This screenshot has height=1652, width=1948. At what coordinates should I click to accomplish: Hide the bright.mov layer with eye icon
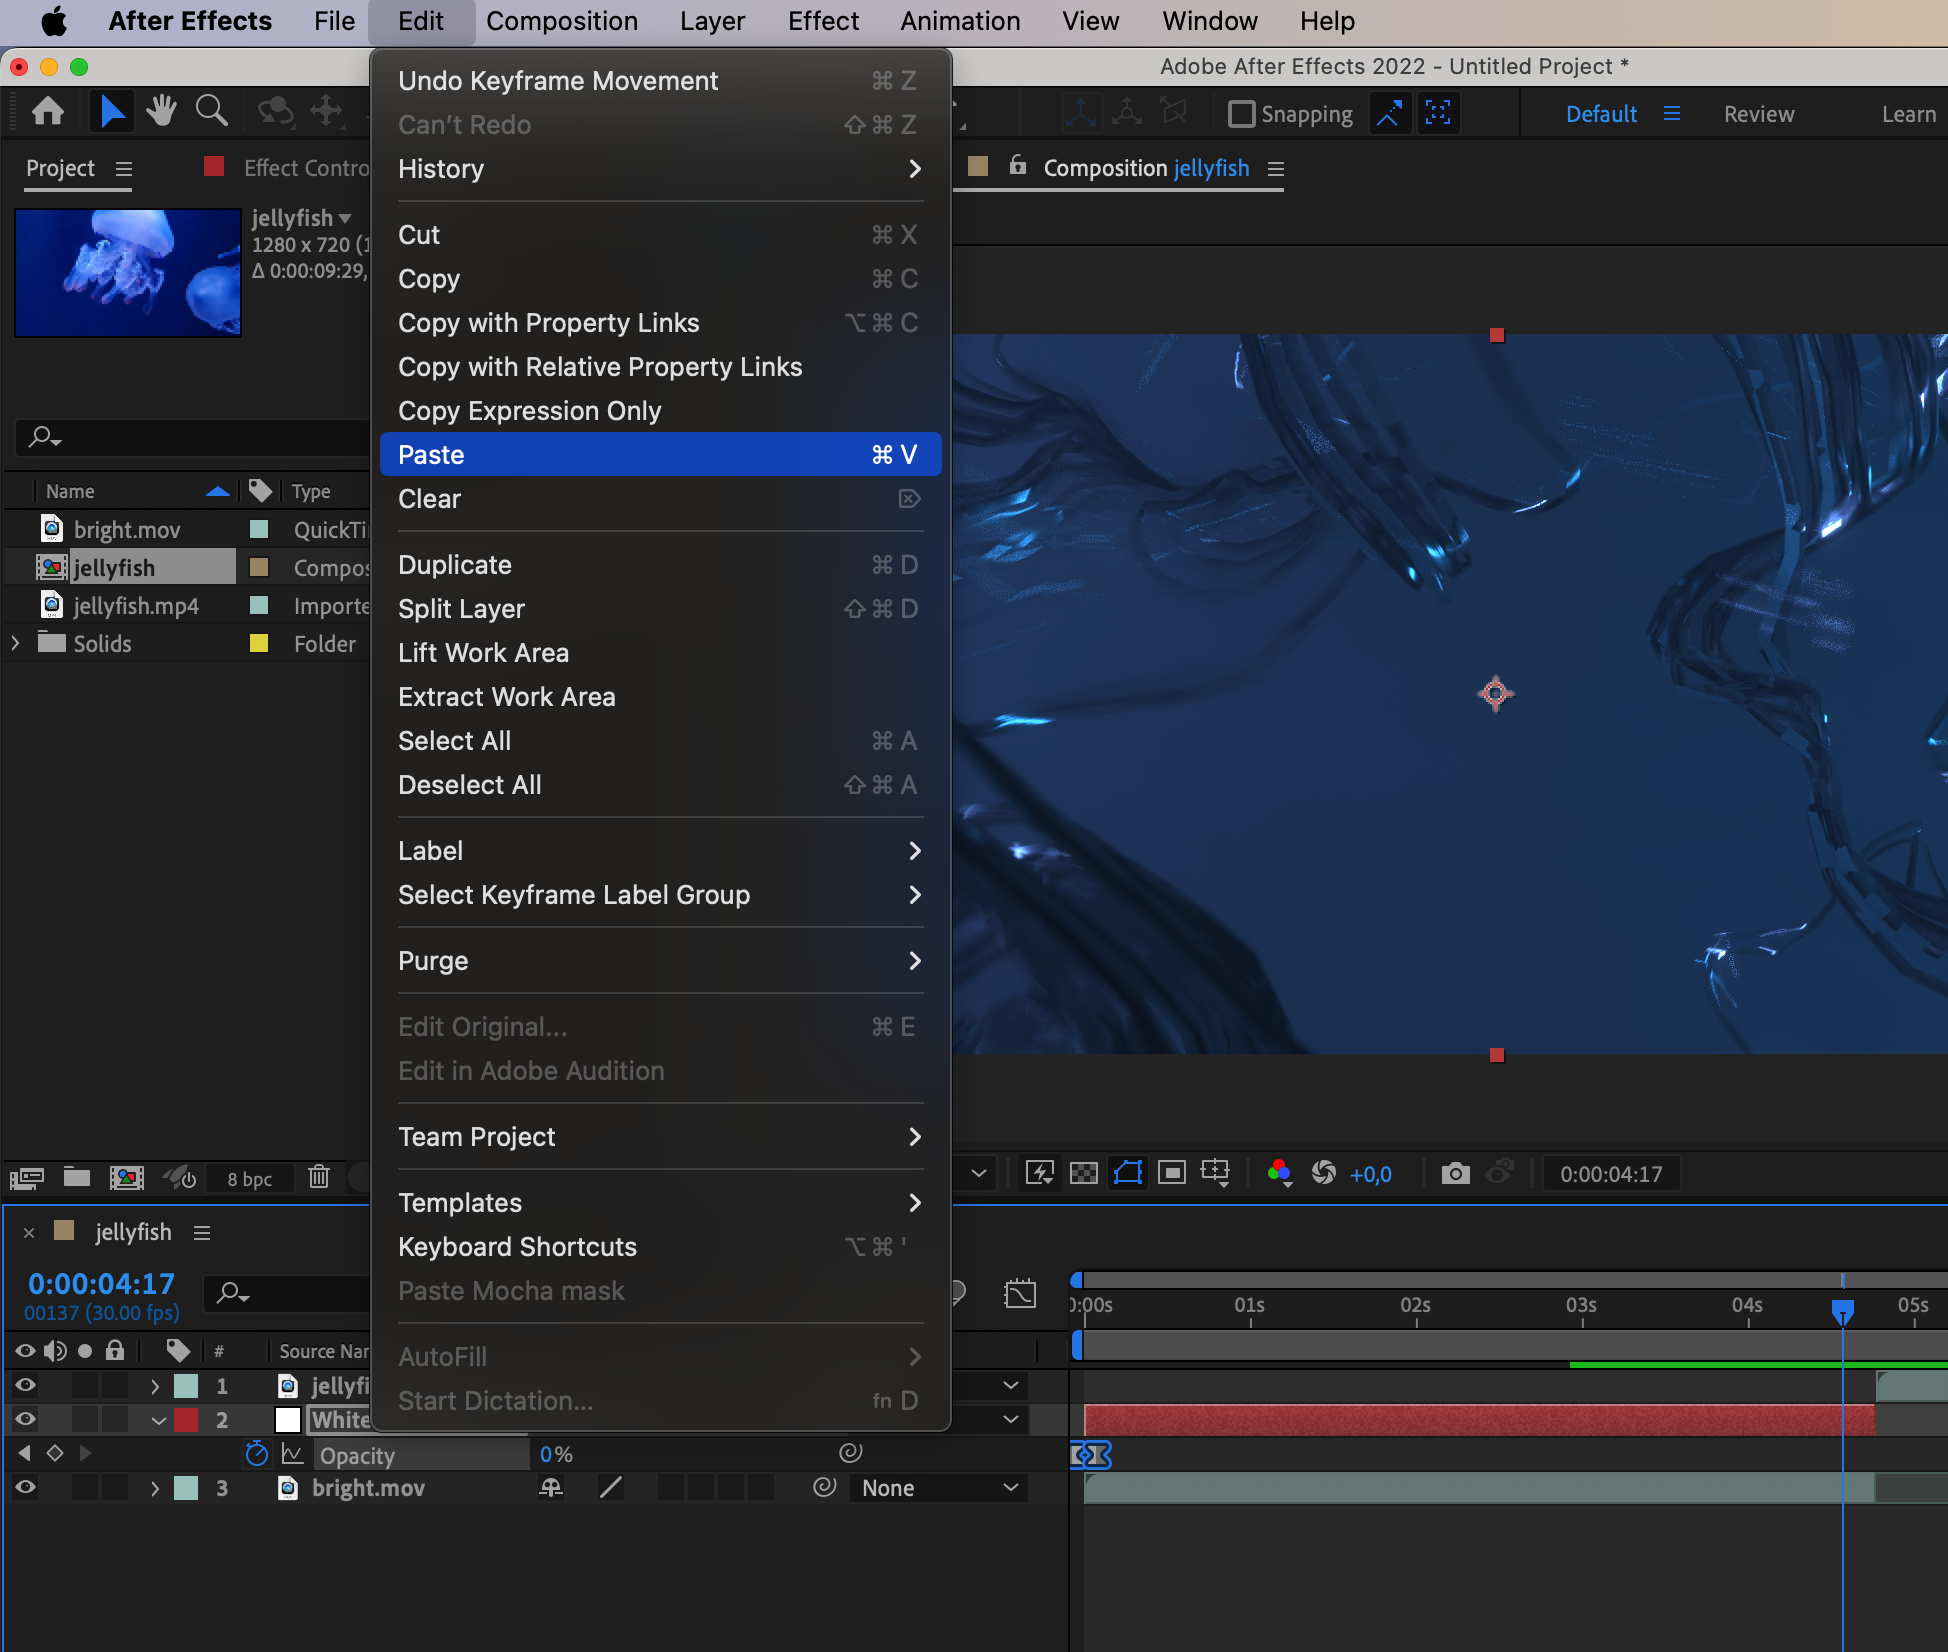25,1488
